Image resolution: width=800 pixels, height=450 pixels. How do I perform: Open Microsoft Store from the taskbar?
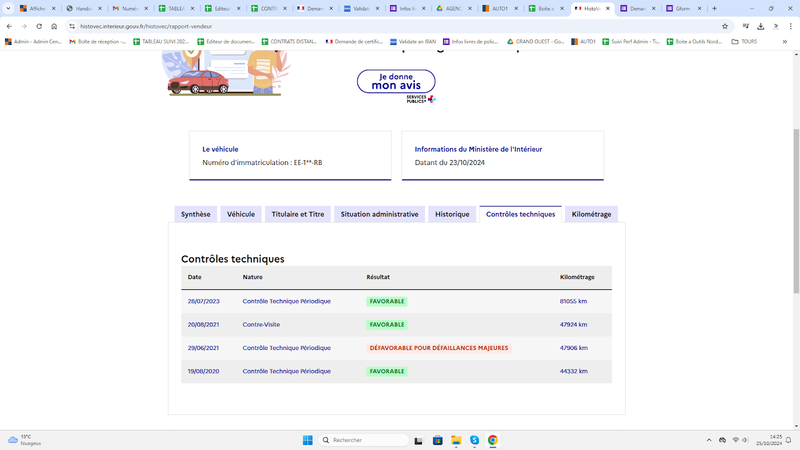coord(437,440)
